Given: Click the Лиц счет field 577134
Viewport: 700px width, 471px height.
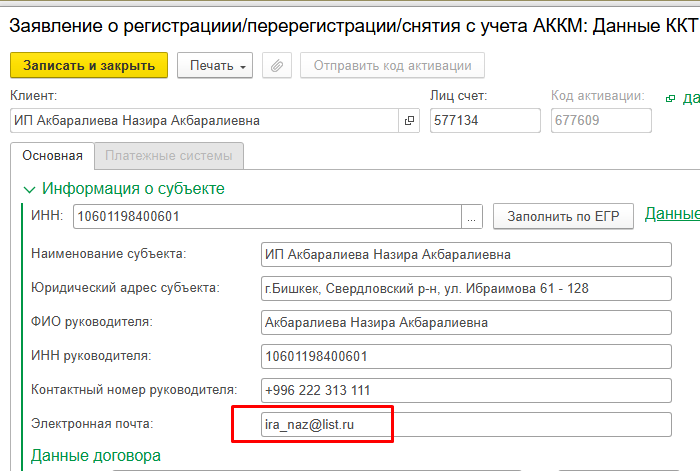Looking at the screenshot, I should pyautogui.click(x=485, y=121).
